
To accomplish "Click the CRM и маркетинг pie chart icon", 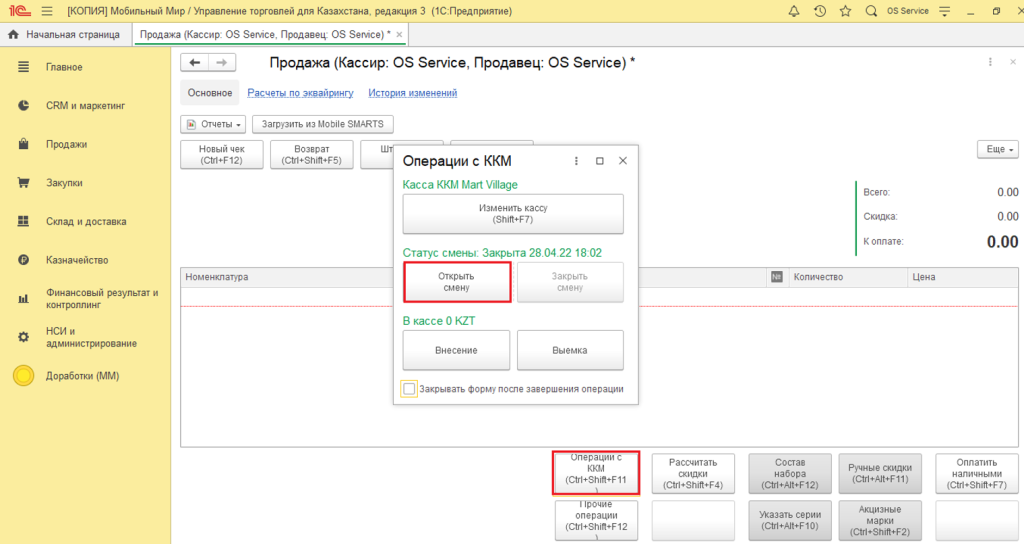I will [24, 105].
